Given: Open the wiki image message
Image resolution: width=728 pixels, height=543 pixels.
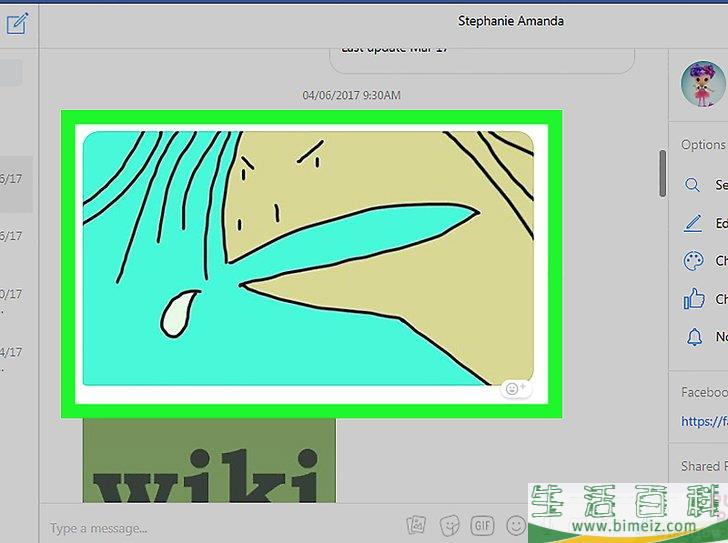Looking at the screenshot, I should [209, 460].
